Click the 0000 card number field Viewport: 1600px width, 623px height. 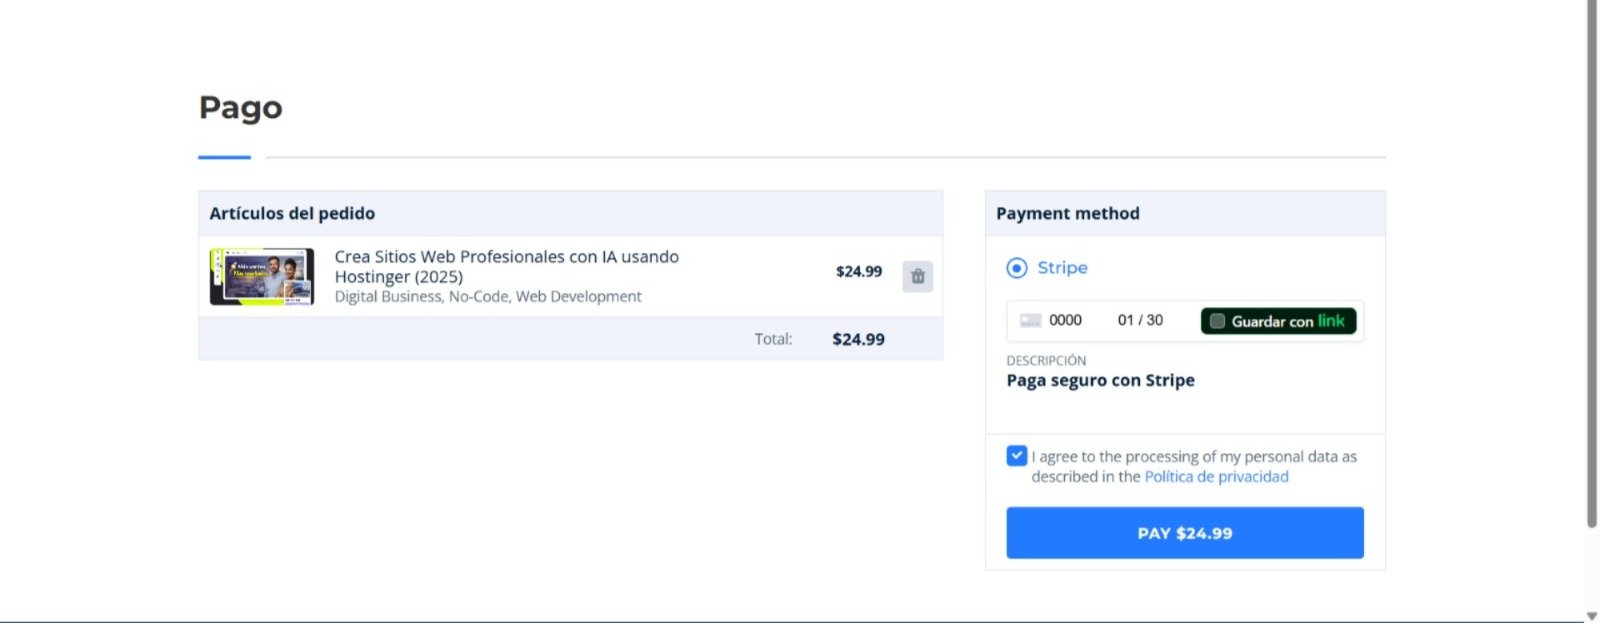(1065, 321)
